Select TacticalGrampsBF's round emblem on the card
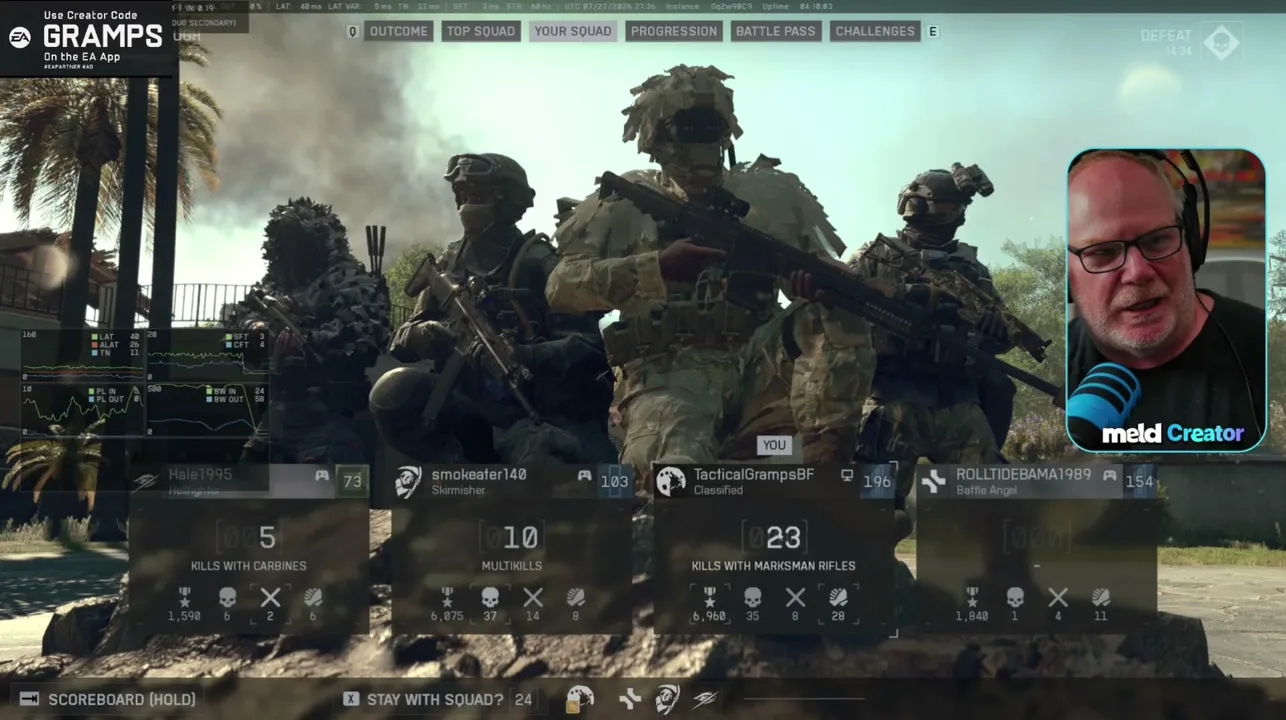This screenshot has height=720, width=1286. (670, 482)
